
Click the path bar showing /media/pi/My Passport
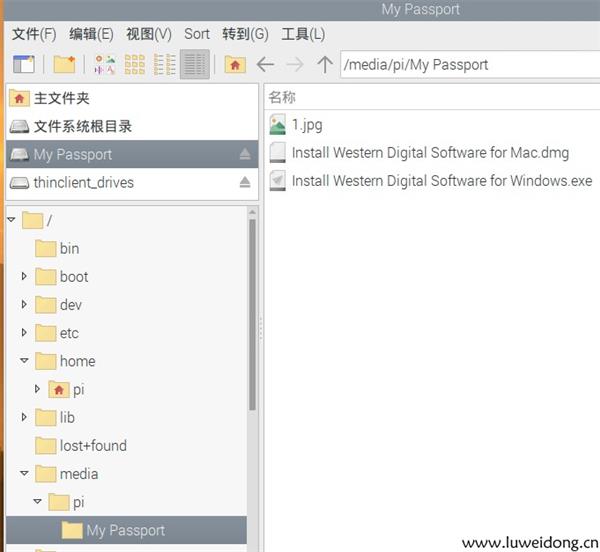[x=465, y=65]
